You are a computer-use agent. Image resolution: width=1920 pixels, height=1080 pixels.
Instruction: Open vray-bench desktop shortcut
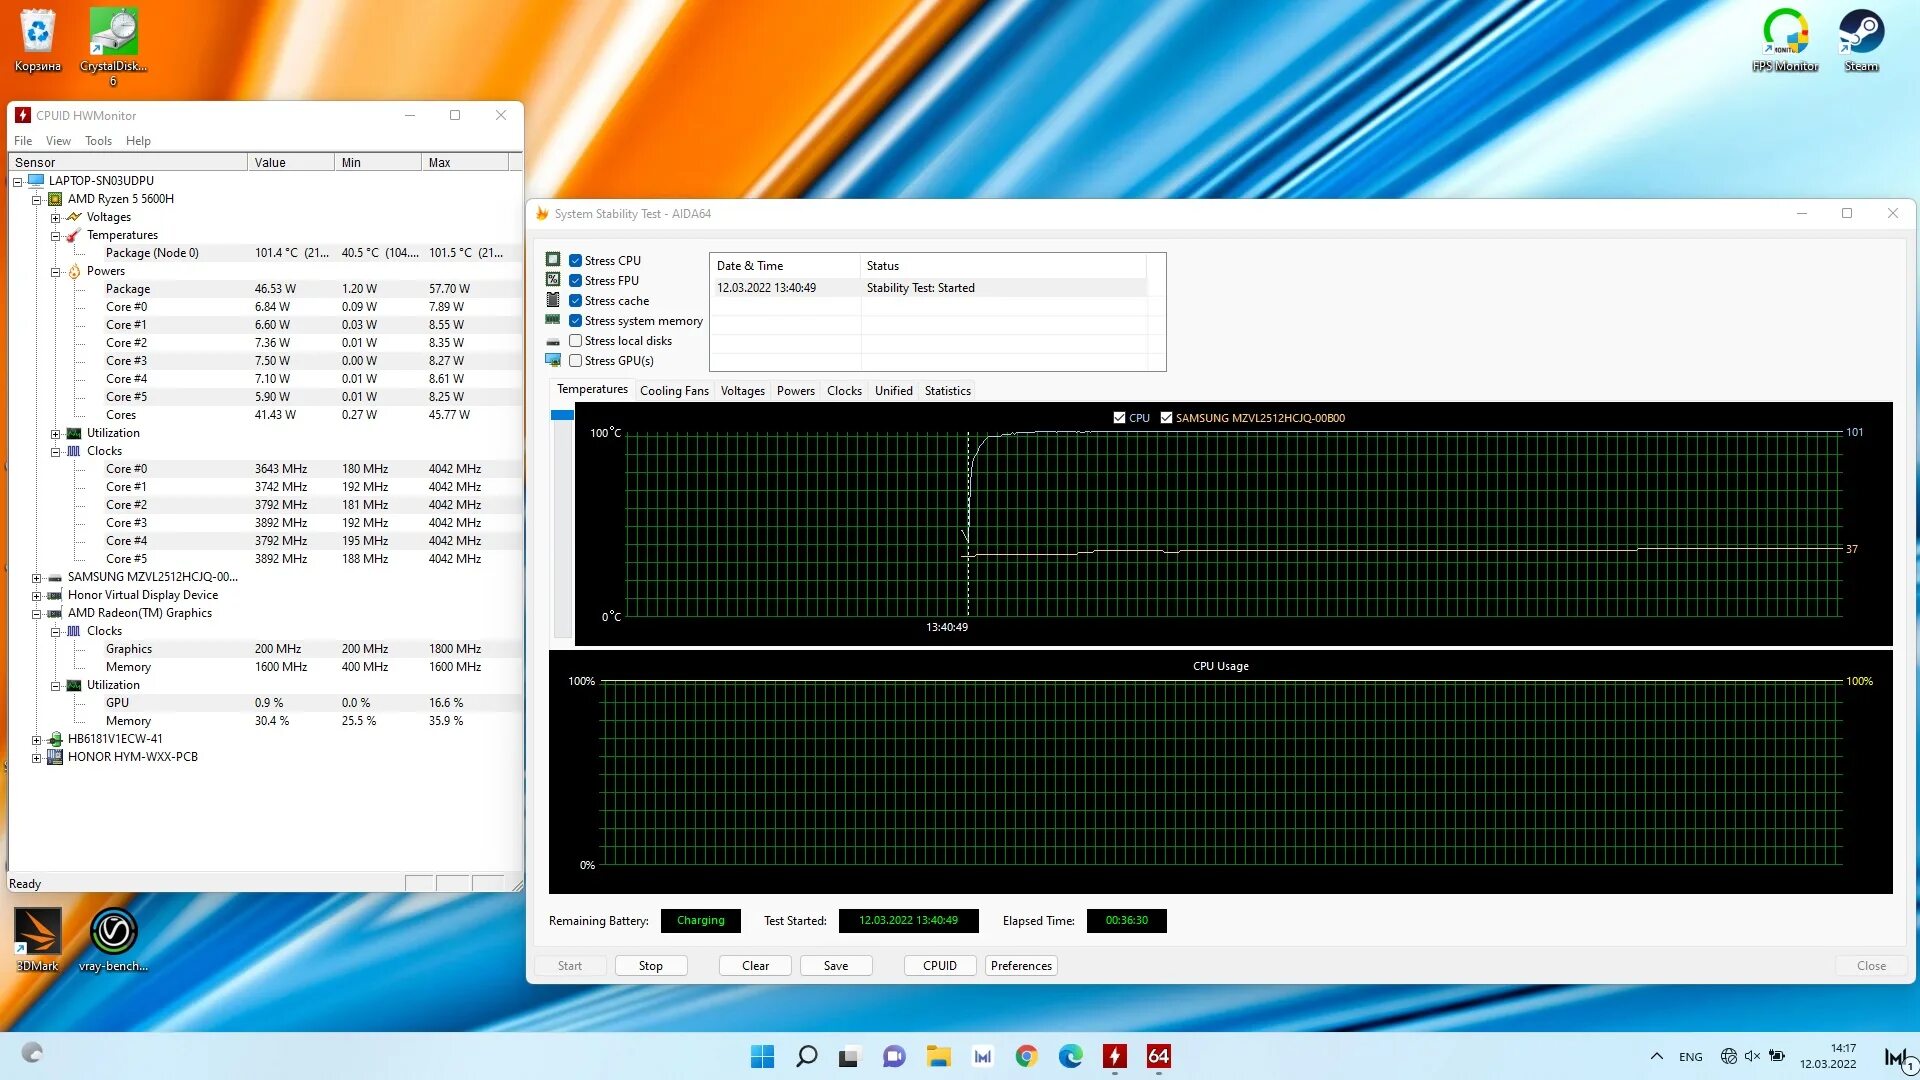[x=113, y=939]
